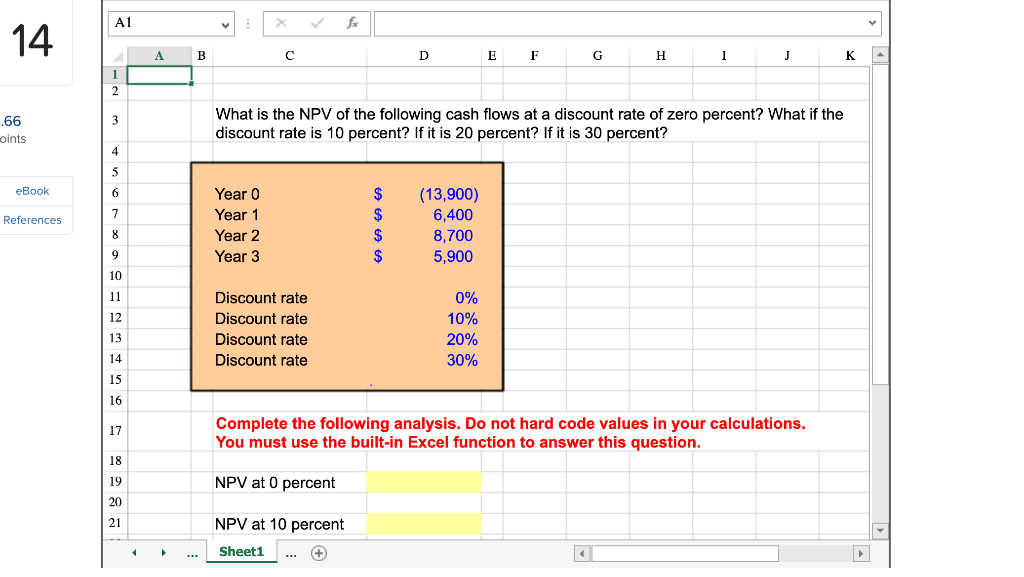Select row 3 header
1024x577 pixels.
(115, 120)
